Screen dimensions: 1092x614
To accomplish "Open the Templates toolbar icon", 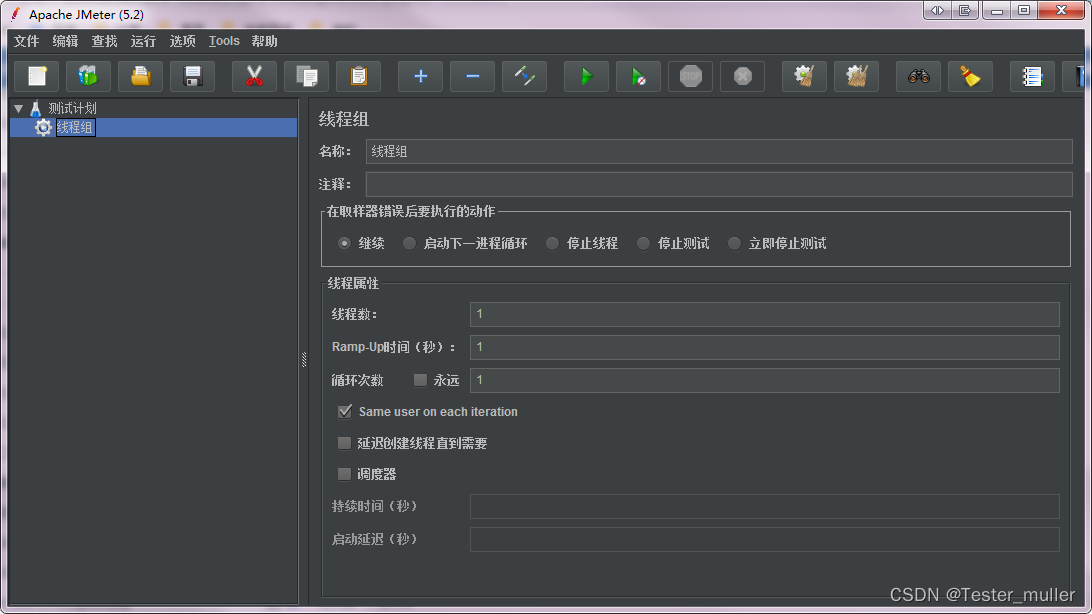I will pos(88,77).
